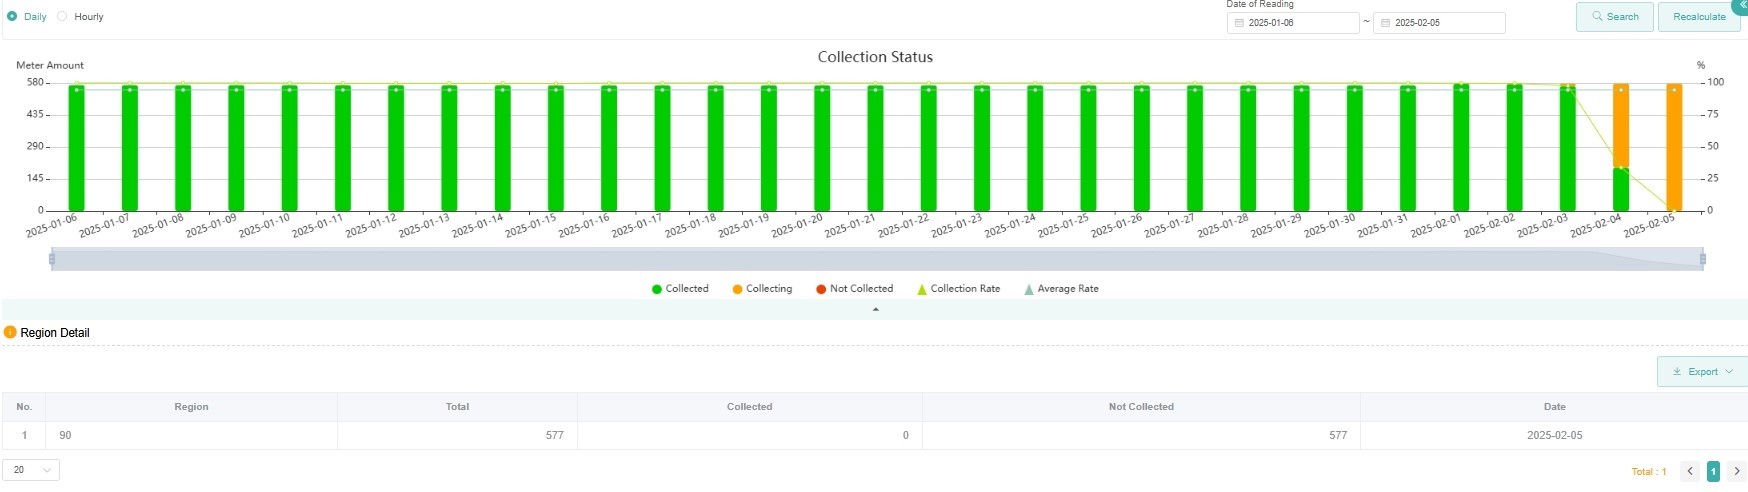This screenshot has height=492, width=1748.
Task: Click the Region Detail info icon
Action: [x=10, y=333]
